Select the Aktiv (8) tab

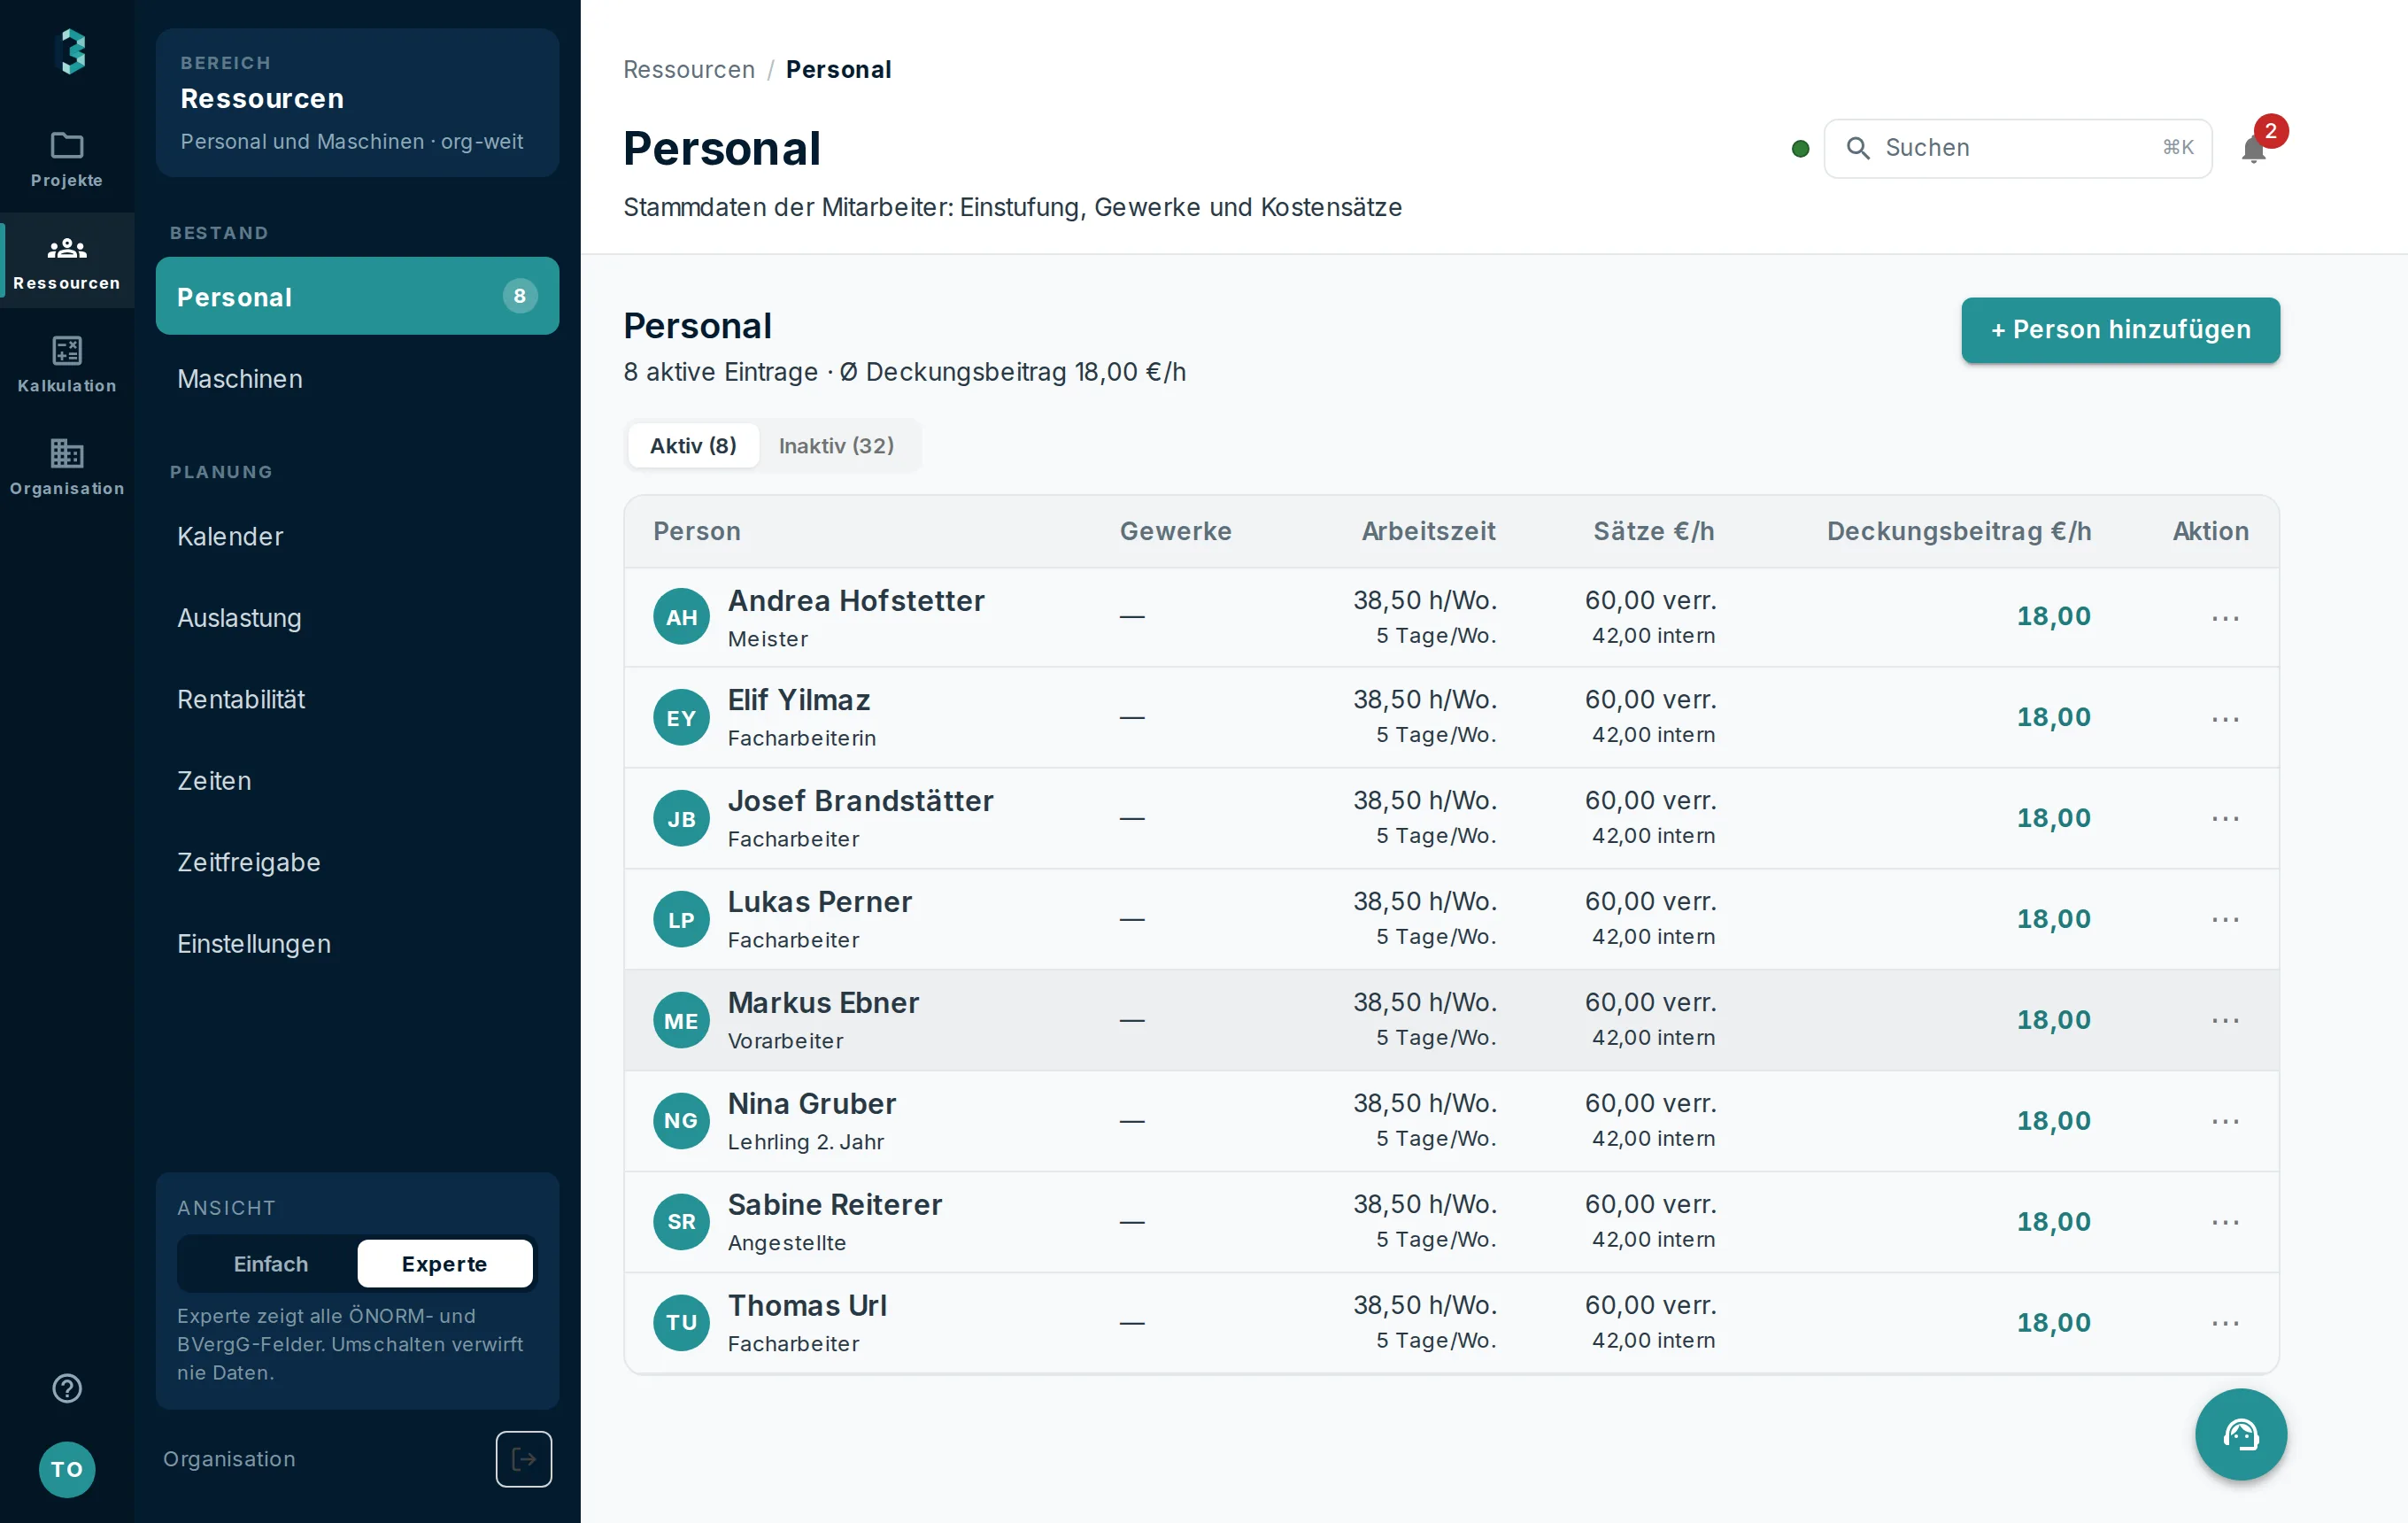pos(693,445)
